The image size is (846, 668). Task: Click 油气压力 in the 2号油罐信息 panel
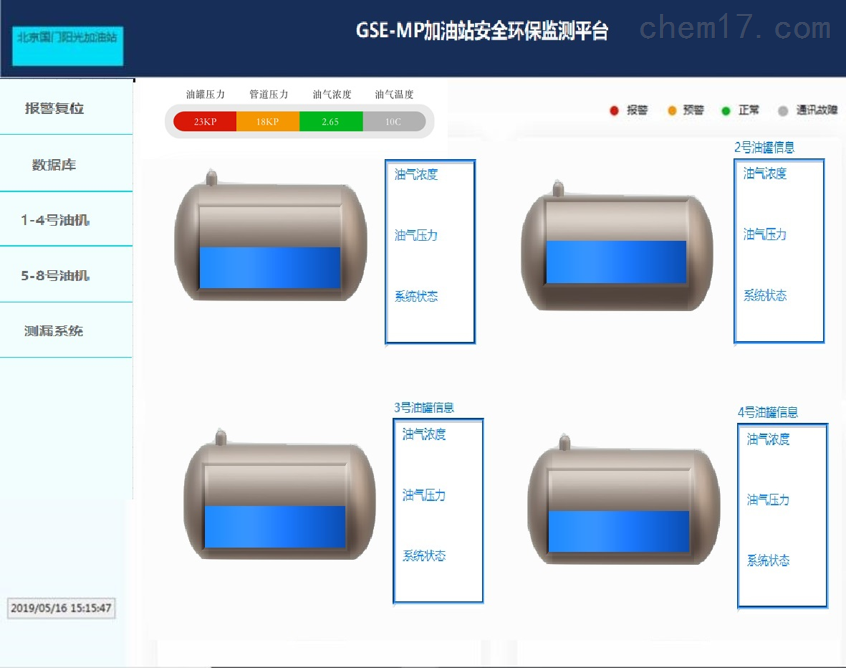click(x=765, y=234)
